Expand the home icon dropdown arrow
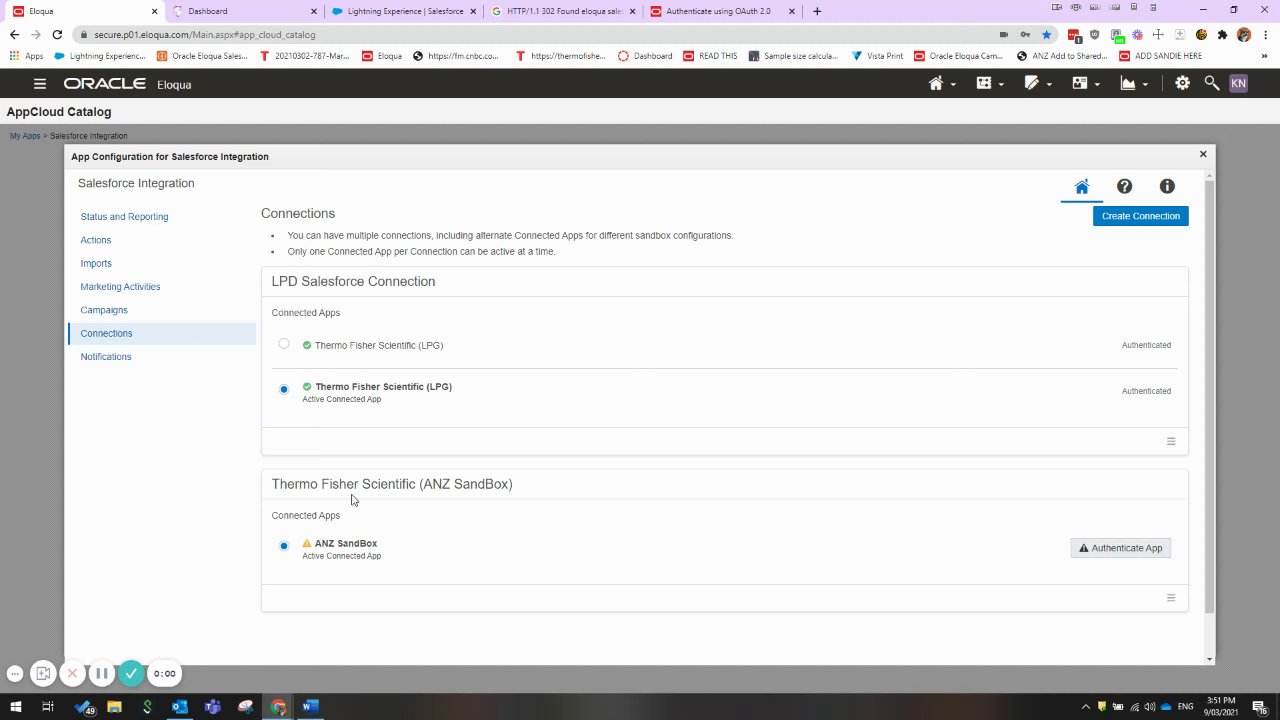Image resolution: width=1280 pixels, height=720 pixels. coord(953,85)
